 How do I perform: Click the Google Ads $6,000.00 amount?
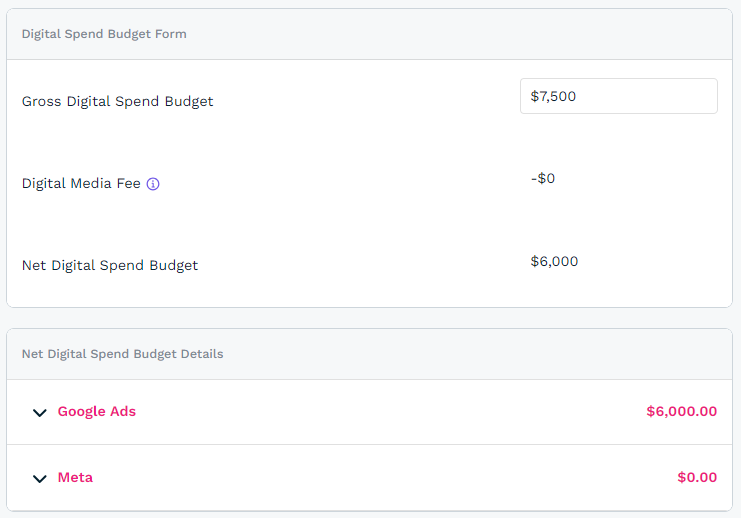tap(681, 411)
